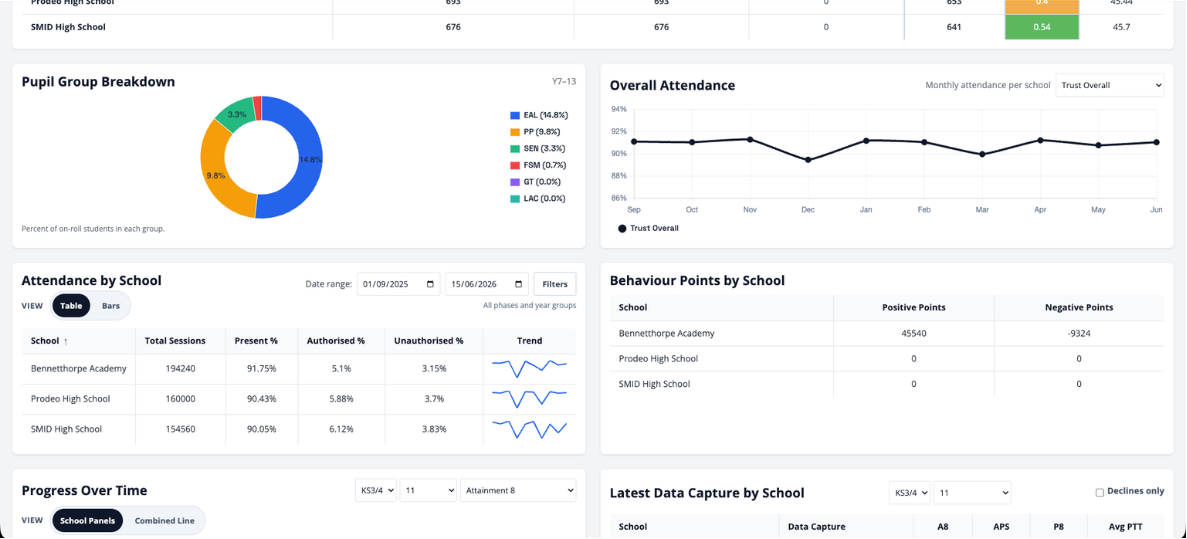The width and height of the screenshot is (1187, 539).
Task: Focus the 15/06/2026 end date field
Action: click(x=487, y=285)
